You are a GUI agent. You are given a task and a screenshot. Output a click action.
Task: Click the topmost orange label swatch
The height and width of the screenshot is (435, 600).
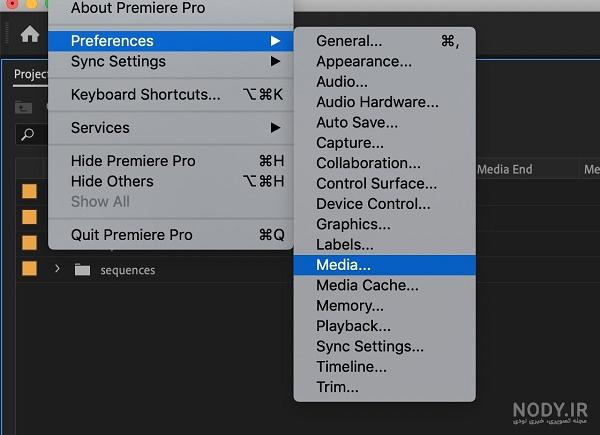(x=29, y=191)
